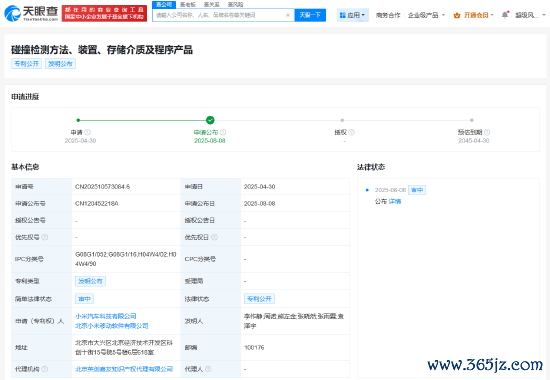Image resolution: width=550 pixels, height=380 pixels.
Task: Click the 审中 simple legal status tag
Action: click(x=84, y=299)
